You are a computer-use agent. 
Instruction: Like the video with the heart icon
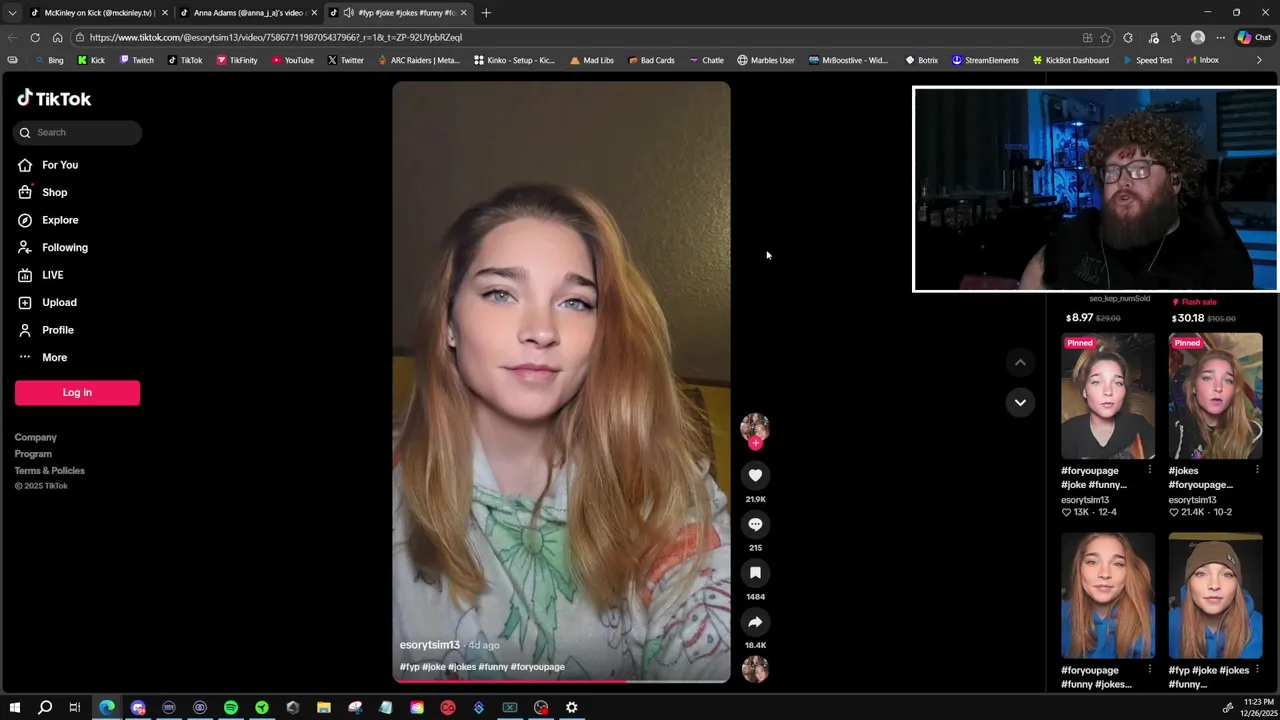pos(755,475)
